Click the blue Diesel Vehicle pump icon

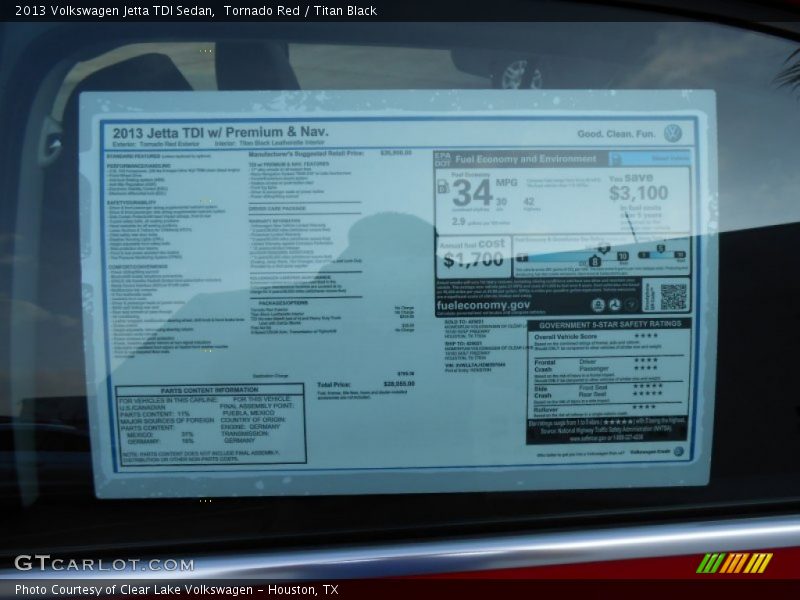click(616, 159)
